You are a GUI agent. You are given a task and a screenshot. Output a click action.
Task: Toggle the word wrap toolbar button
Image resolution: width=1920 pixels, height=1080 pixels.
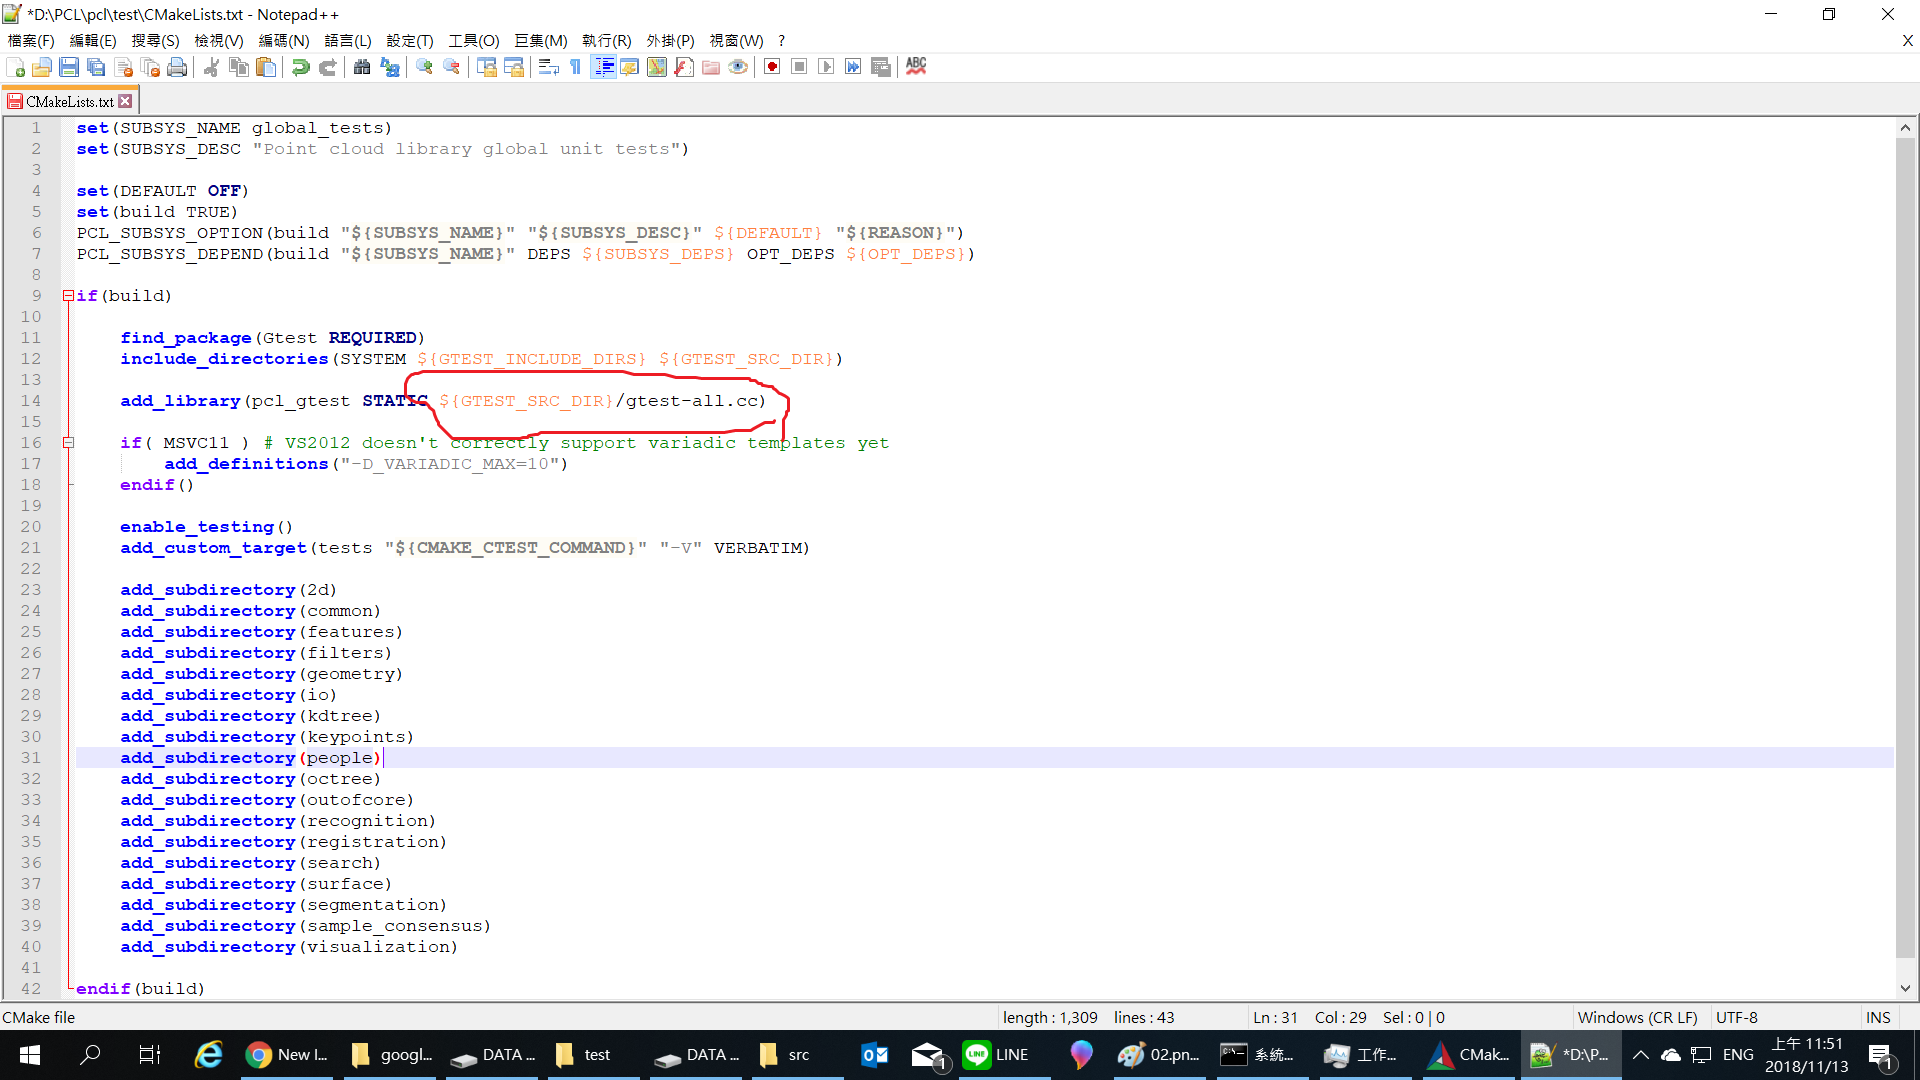point(548,67)
